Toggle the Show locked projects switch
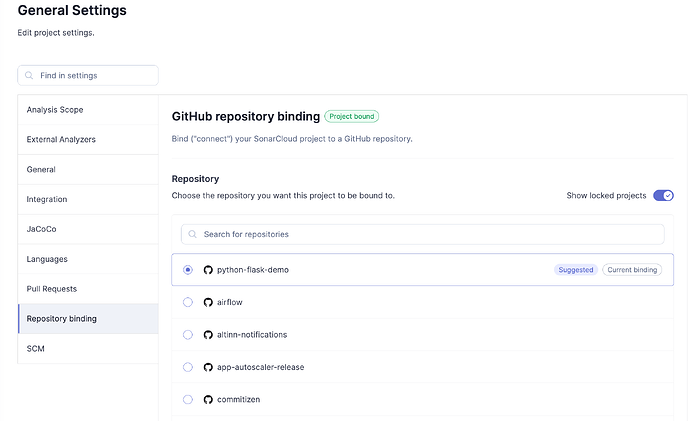The image size is (690, 421). (663, 195)
